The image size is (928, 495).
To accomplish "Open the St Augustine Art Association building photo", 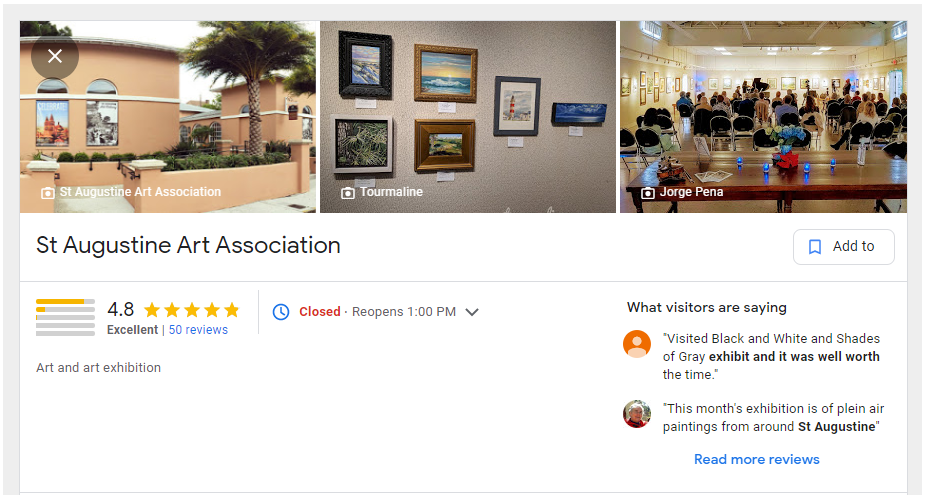I will [168, 117].
